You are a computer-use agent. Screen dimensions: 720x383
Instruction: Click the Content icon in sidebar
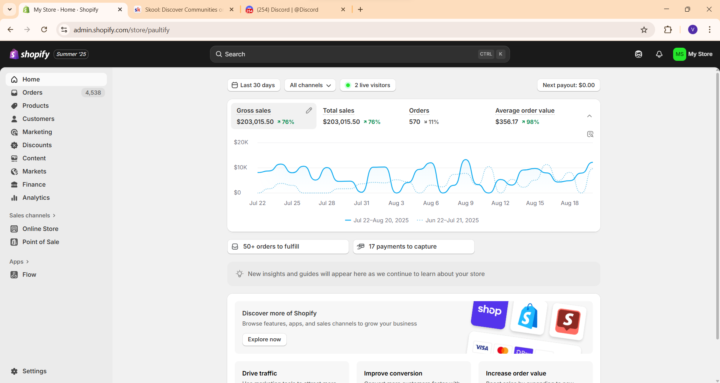14,158
